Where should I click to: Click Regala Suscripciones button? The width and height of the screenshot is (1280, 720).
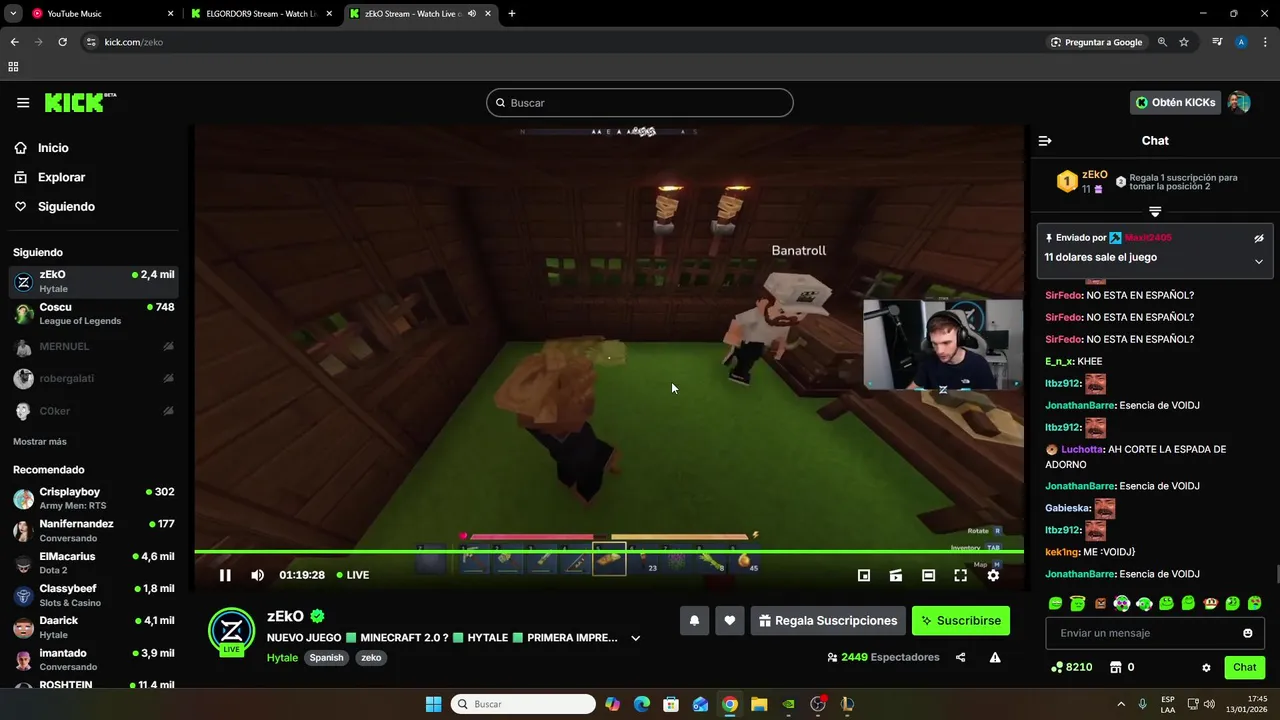pos(828,621)
